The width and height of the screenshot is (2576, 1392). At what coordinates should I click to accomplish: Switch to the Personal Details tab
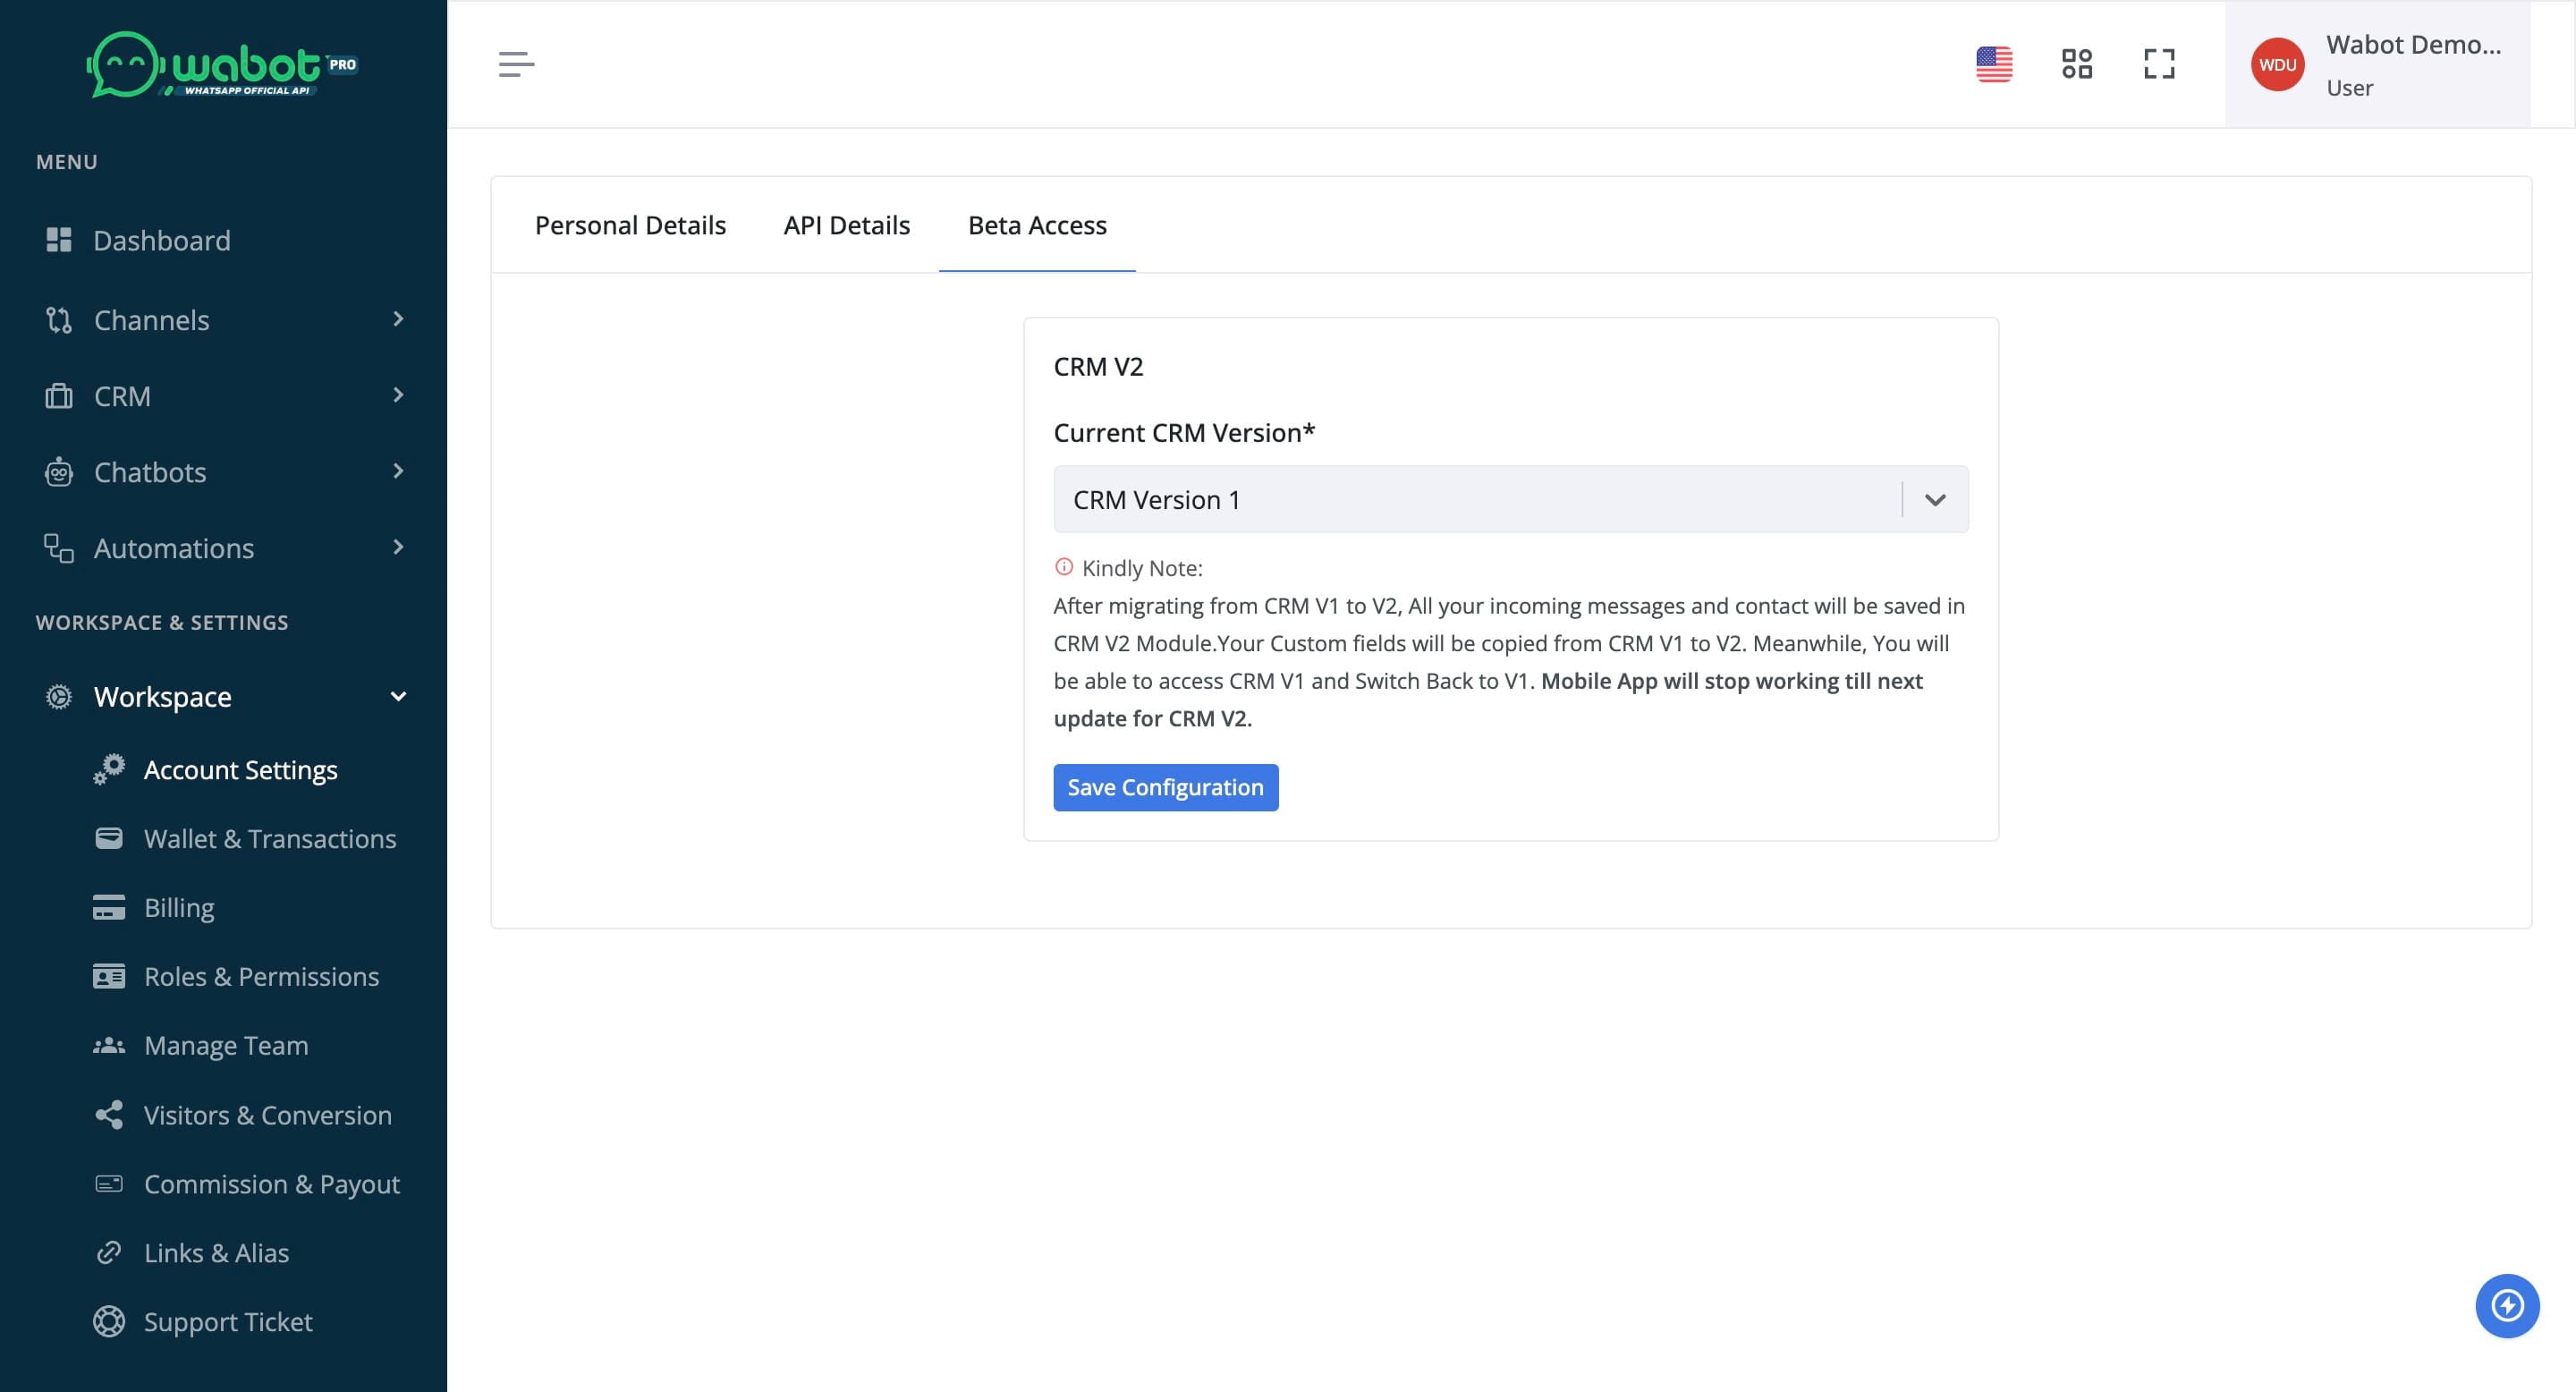[630, 225]
